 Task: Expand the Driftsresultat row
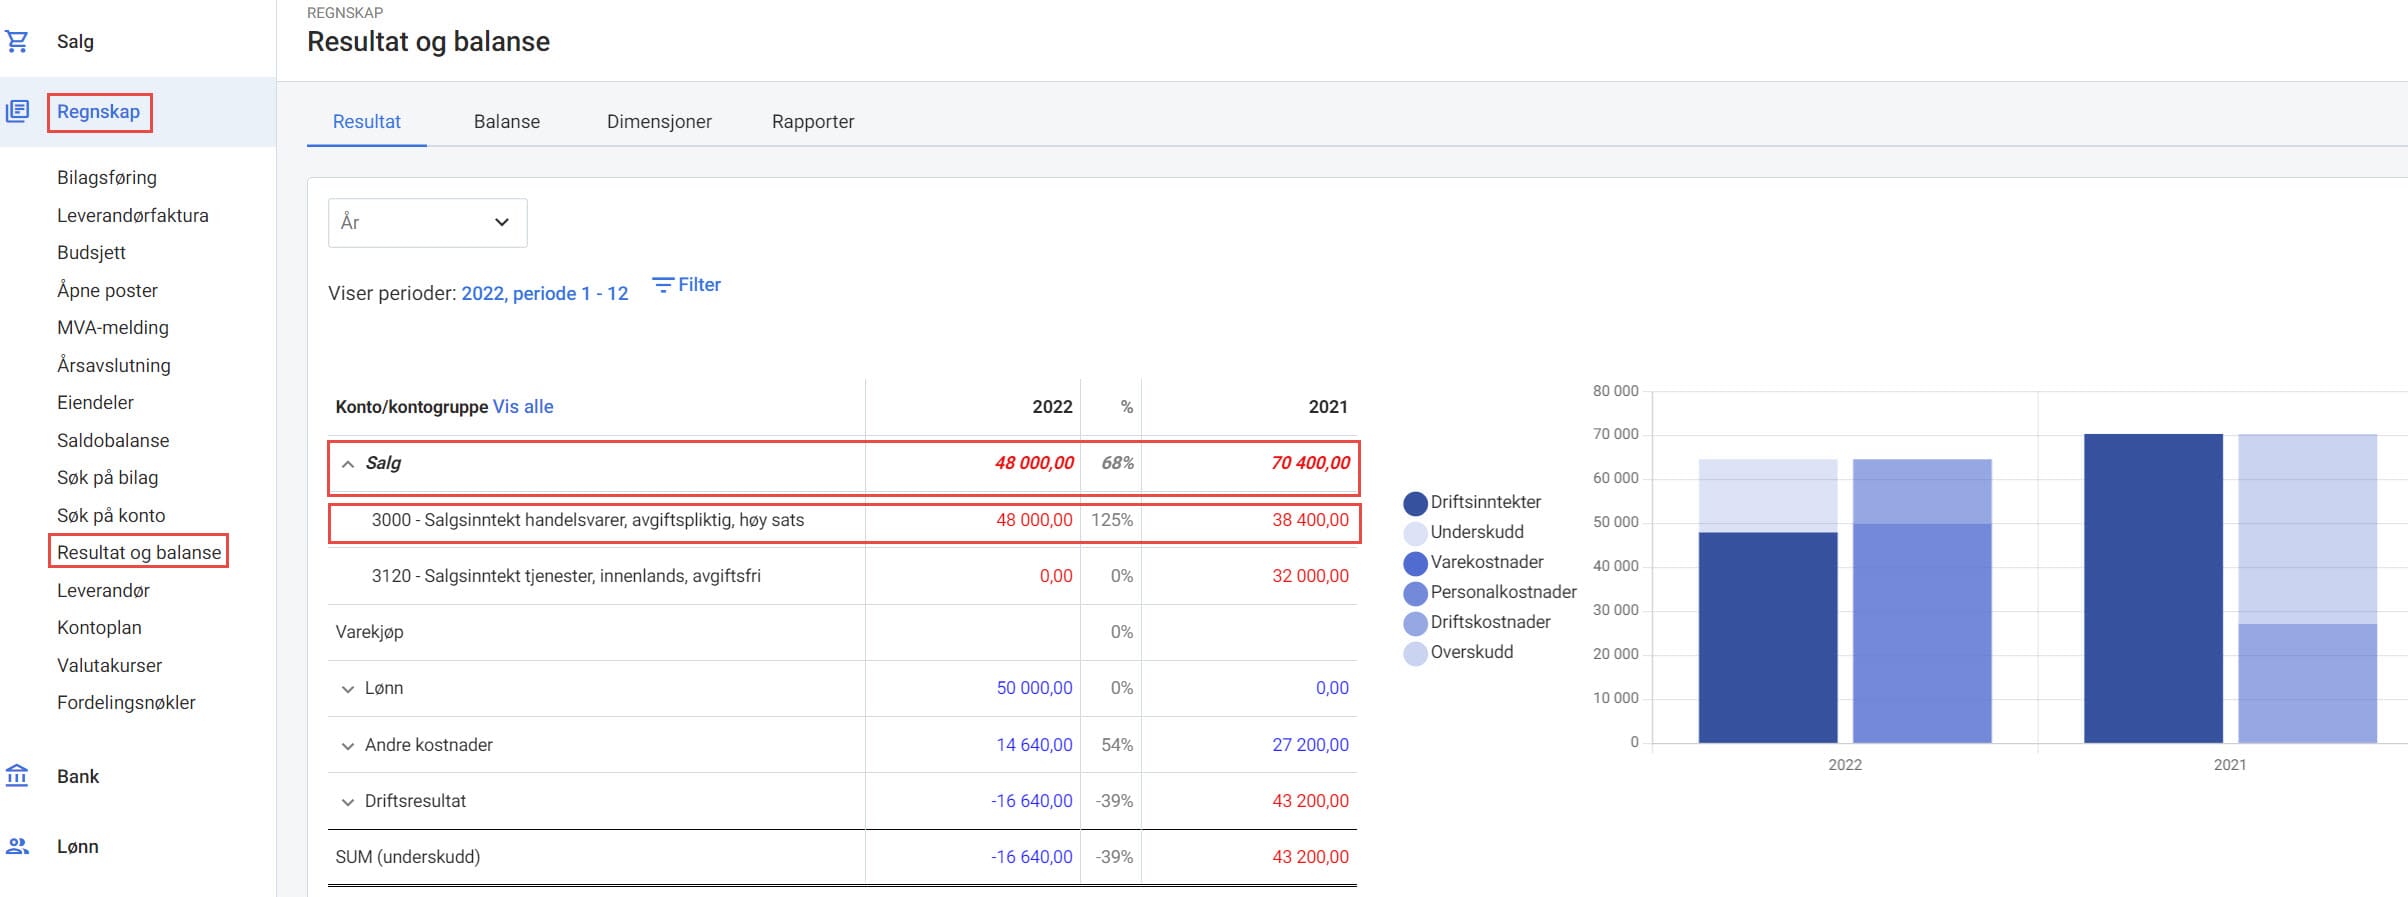click(348, 802)
